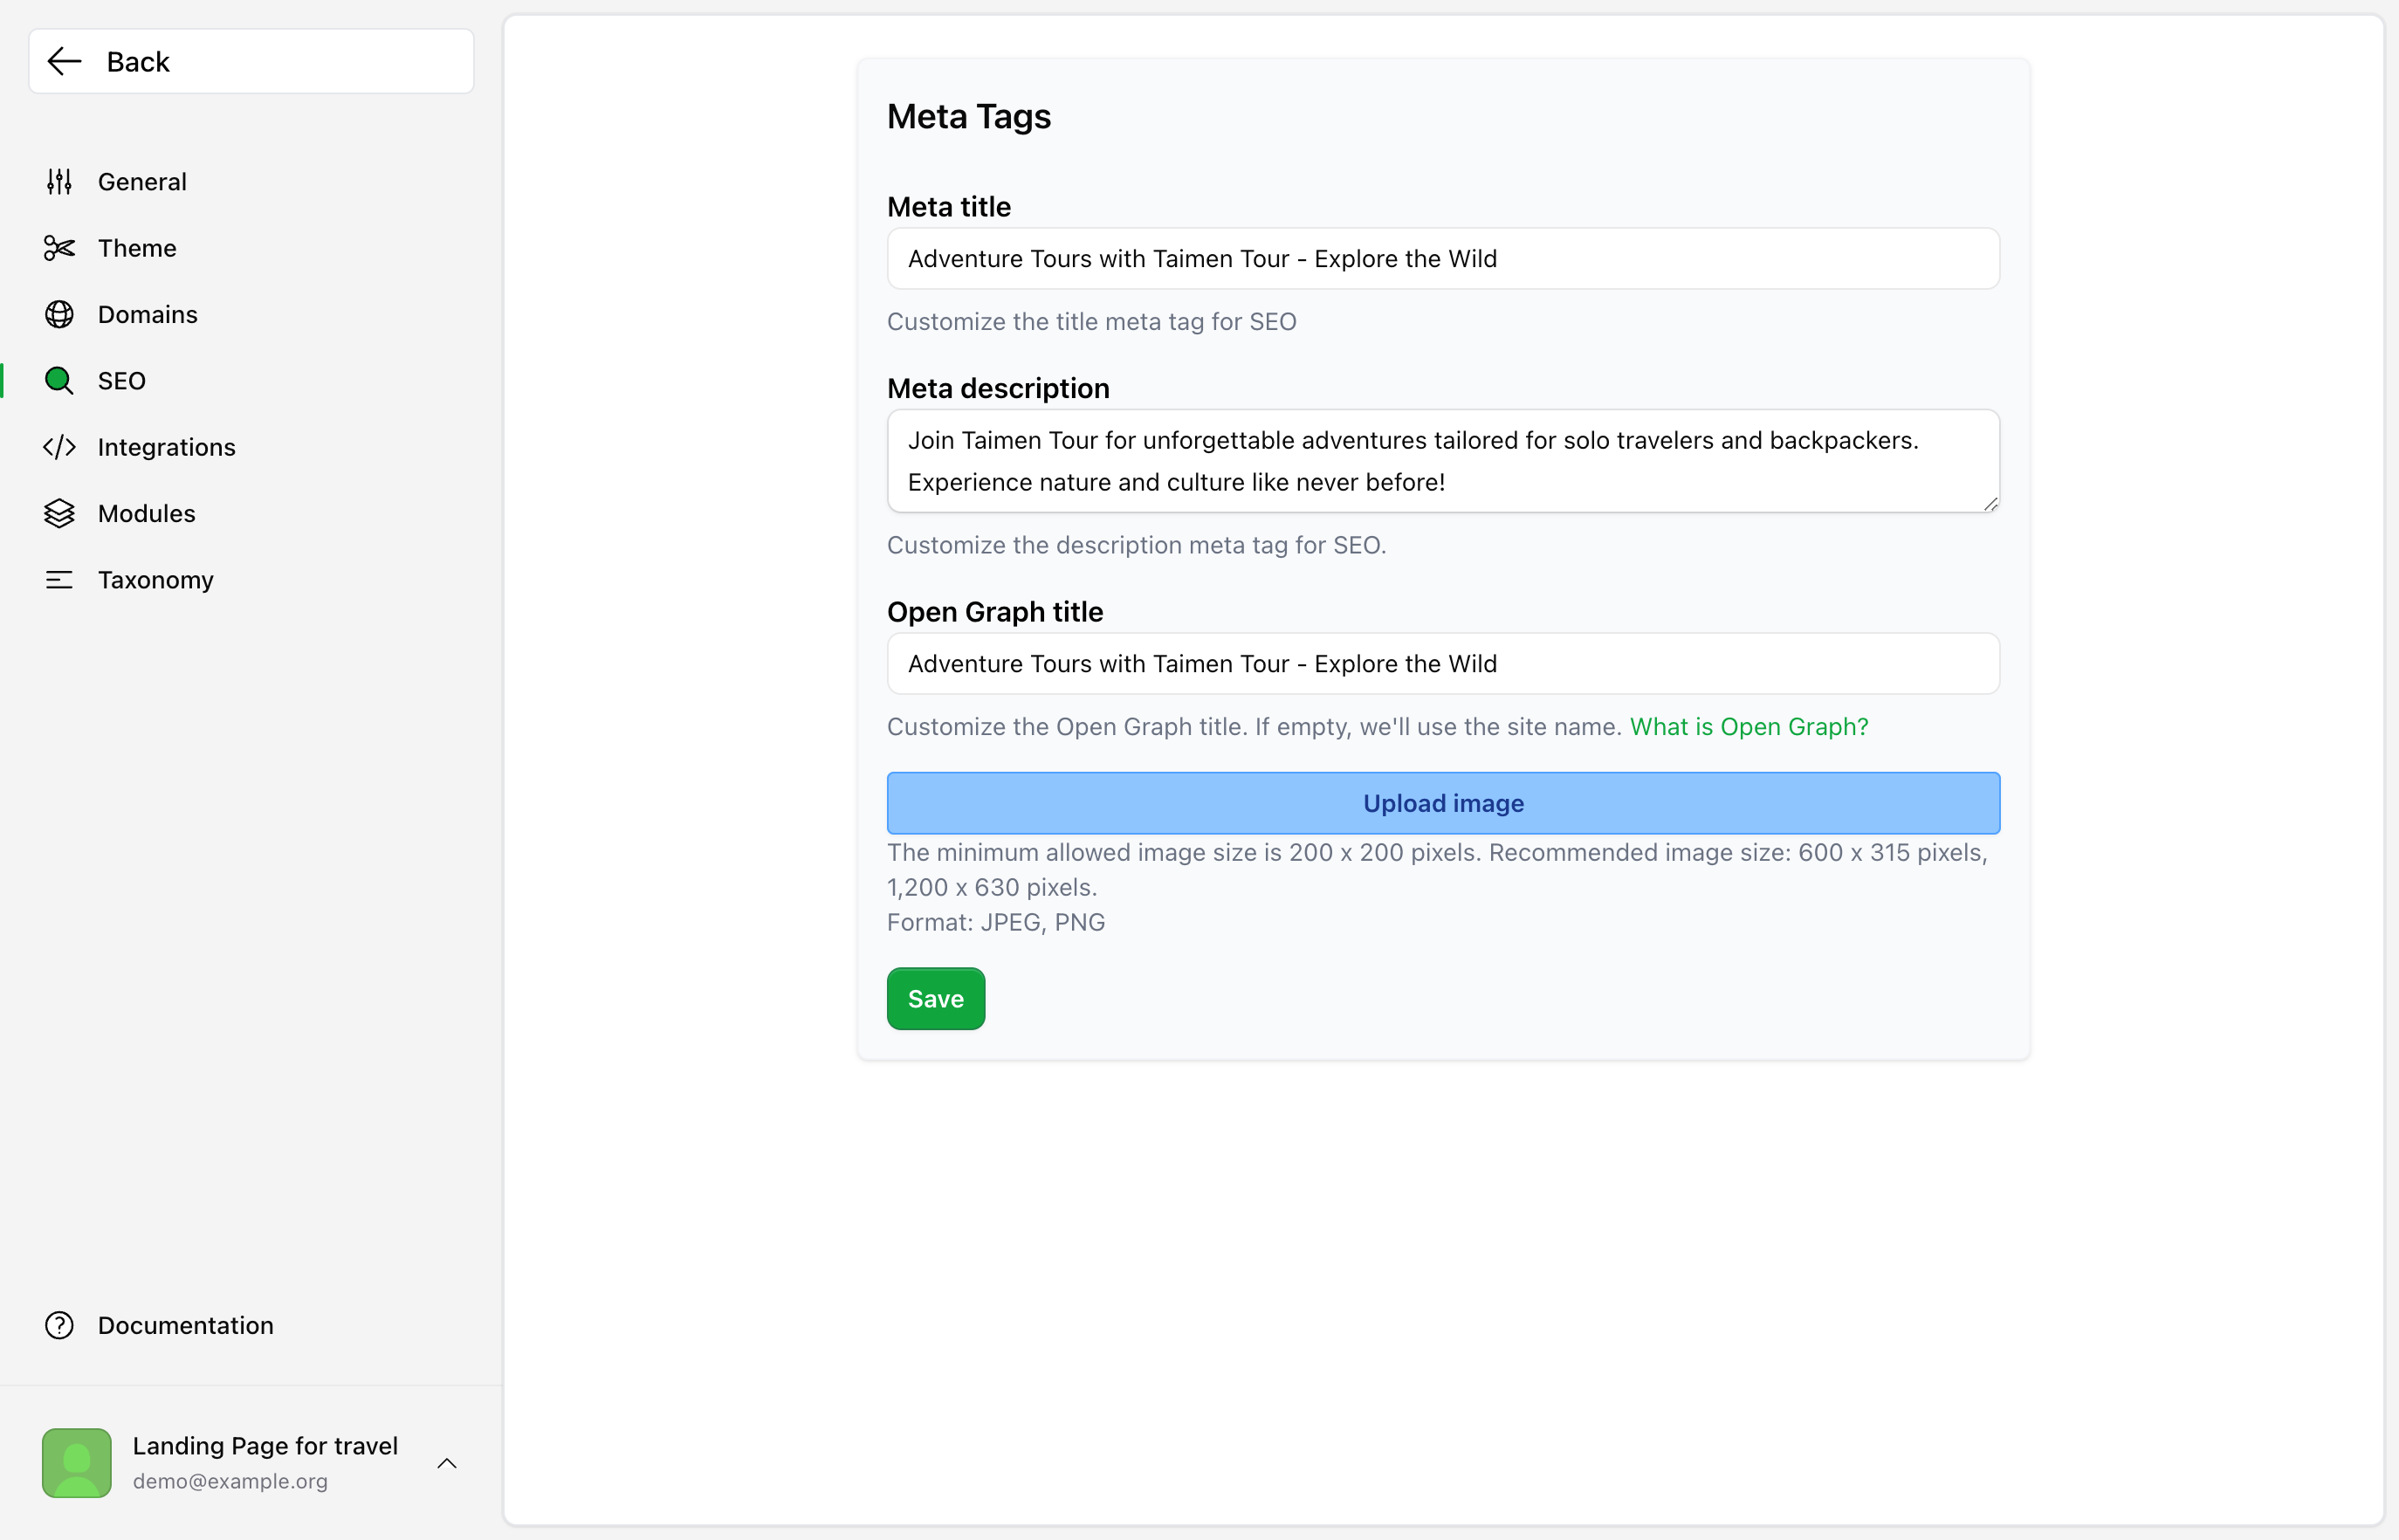
Task: Open the What is Open Graph link
Action: (x=1748, y=727)
